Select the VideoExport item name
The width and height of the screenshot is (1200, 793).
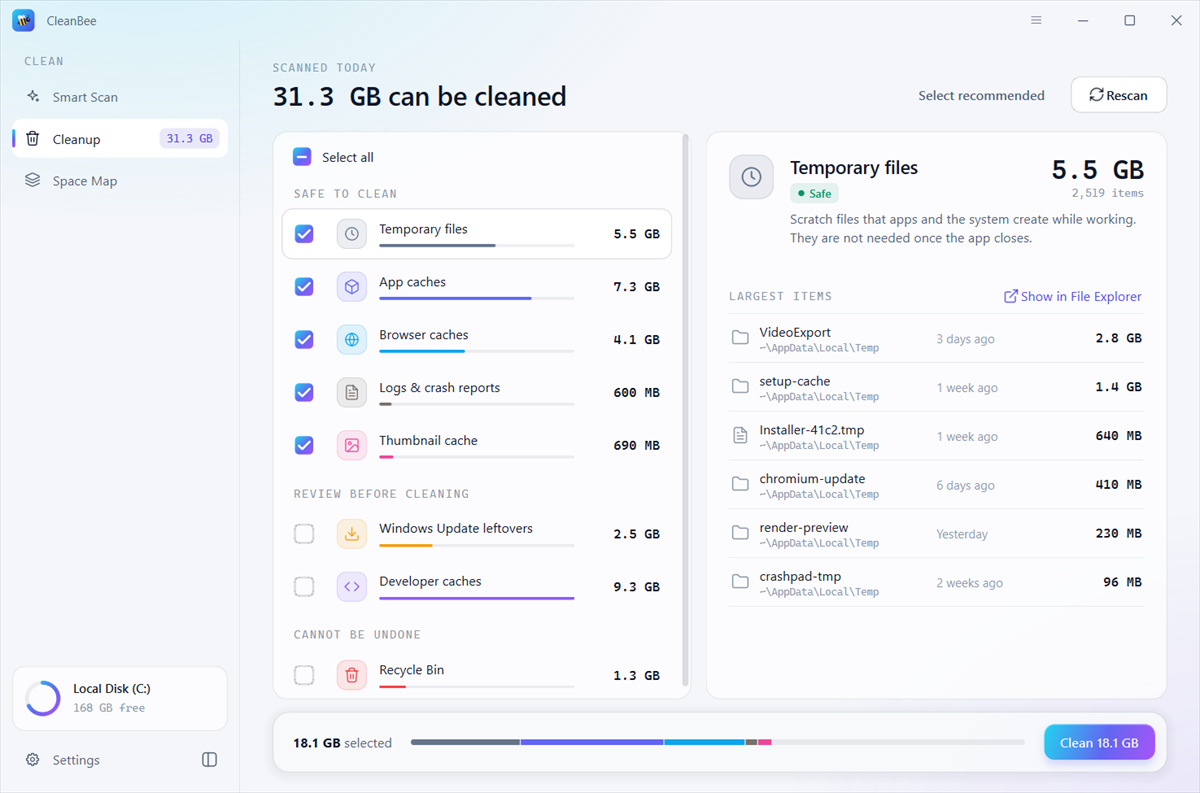pyautogui.click(x=795, y=332)
